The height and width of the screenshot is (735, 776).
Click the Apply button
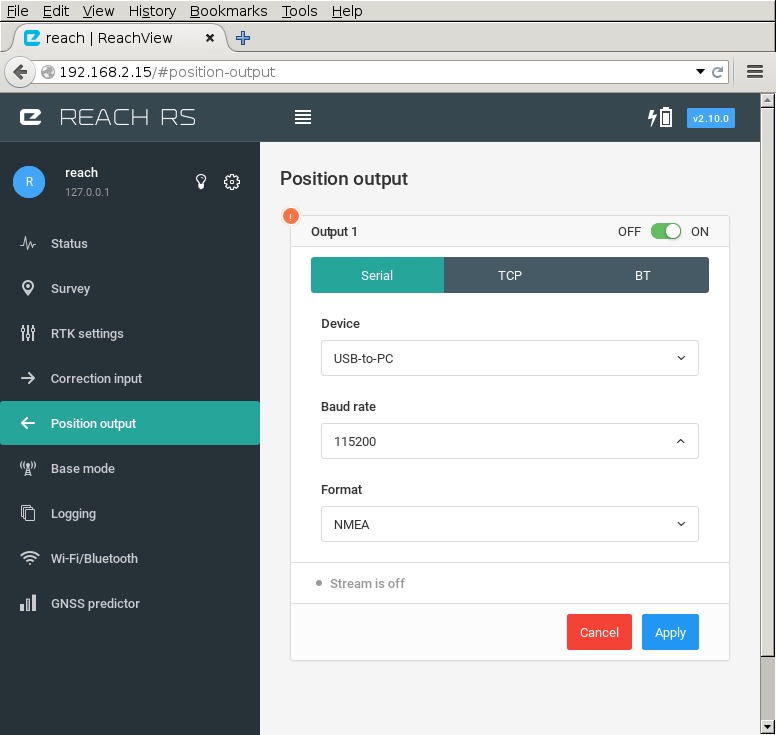point(670,632)
